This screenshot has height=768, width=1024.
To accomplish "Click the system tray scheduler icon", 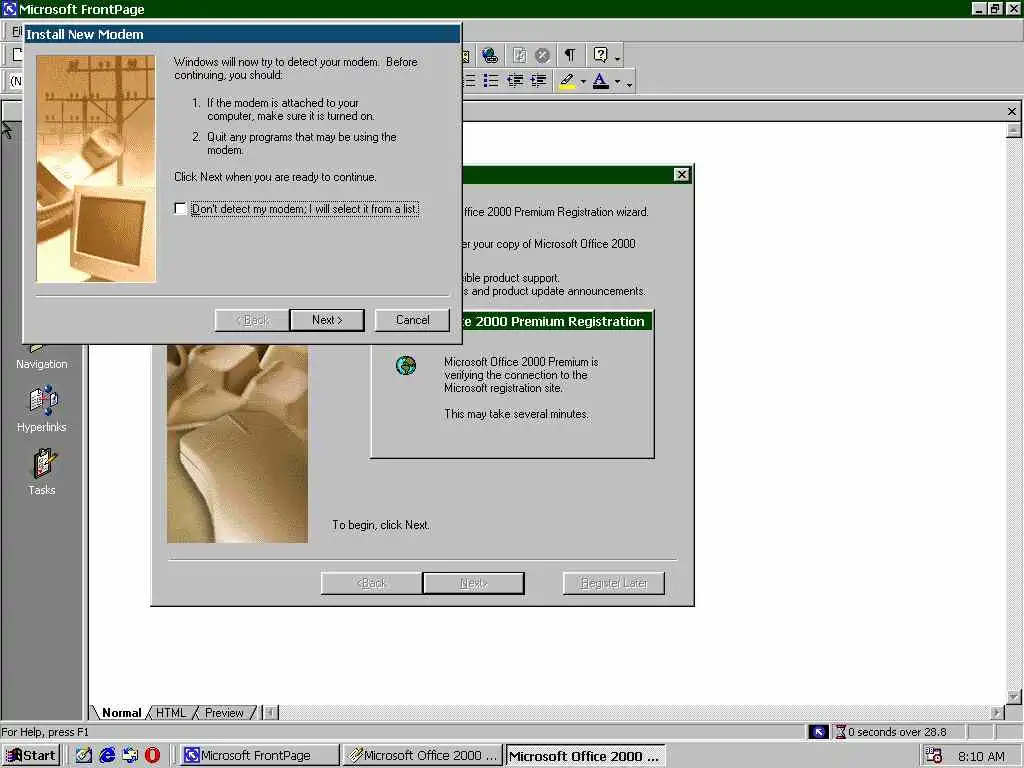I will [x=934, y=756].
